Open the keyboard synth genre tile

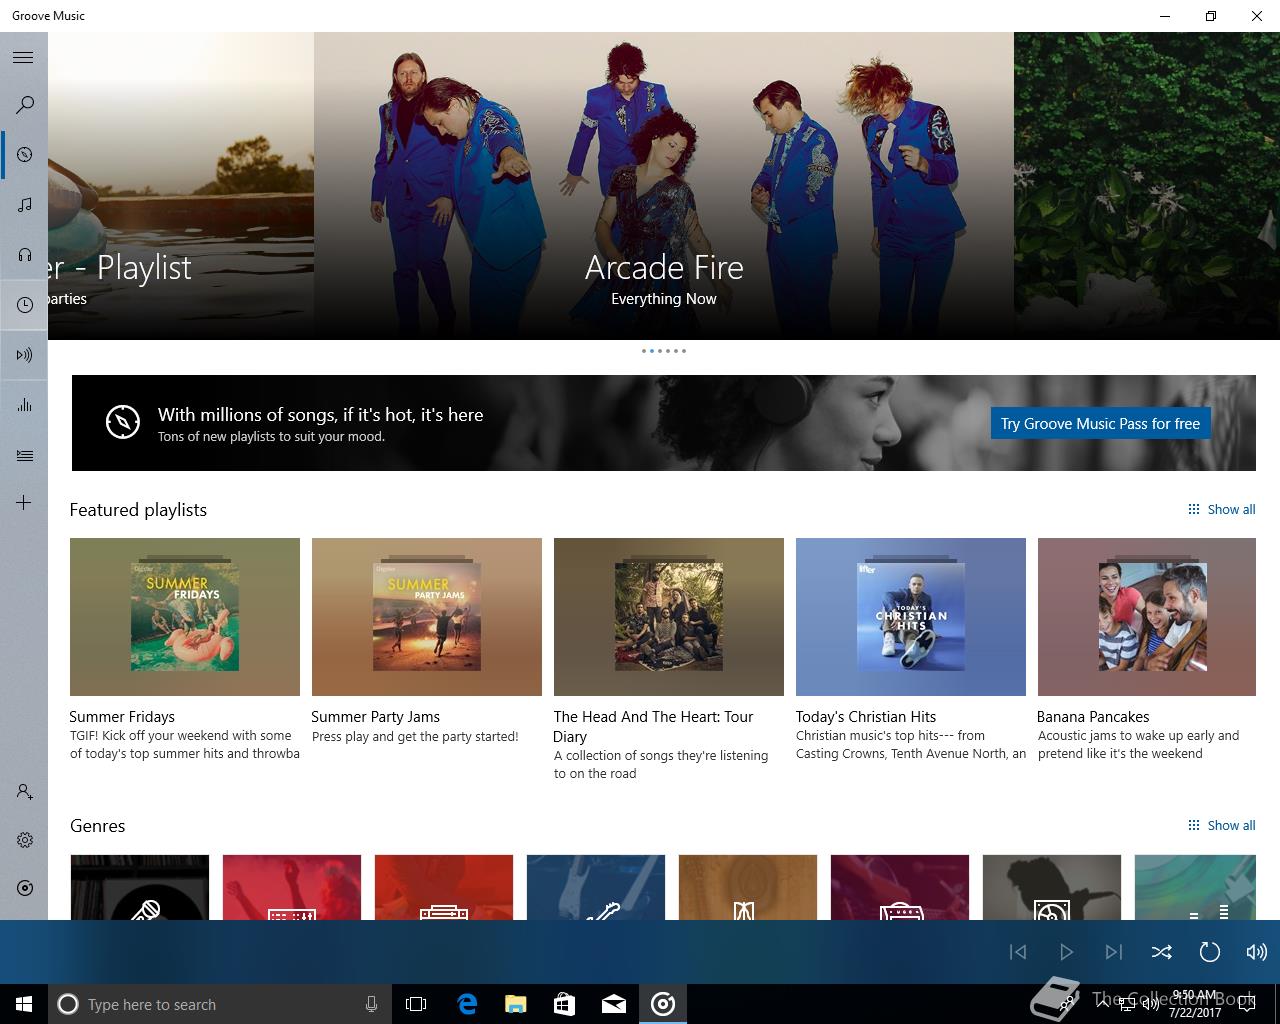292,887
